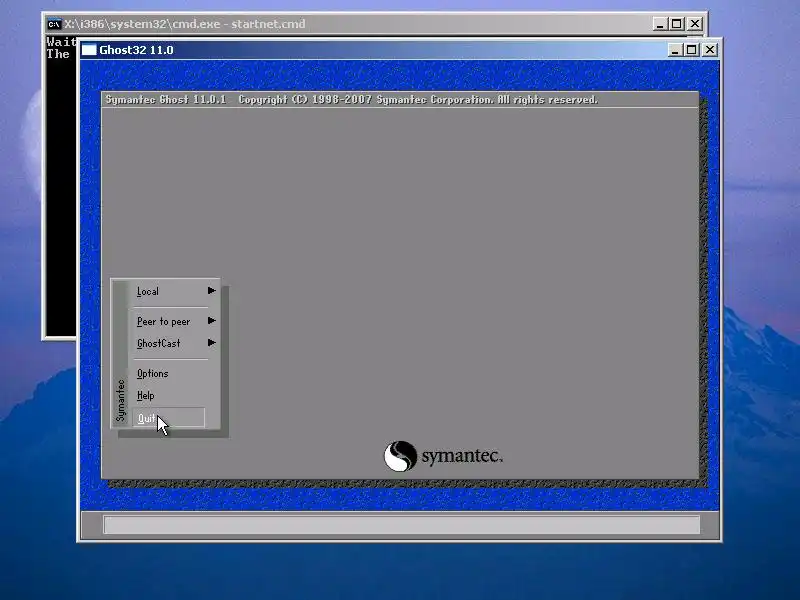Close the Ghost32 11.0 window
Image resolution: width=800 pixels, height=600 pixels.
click(x=710, y=50)
